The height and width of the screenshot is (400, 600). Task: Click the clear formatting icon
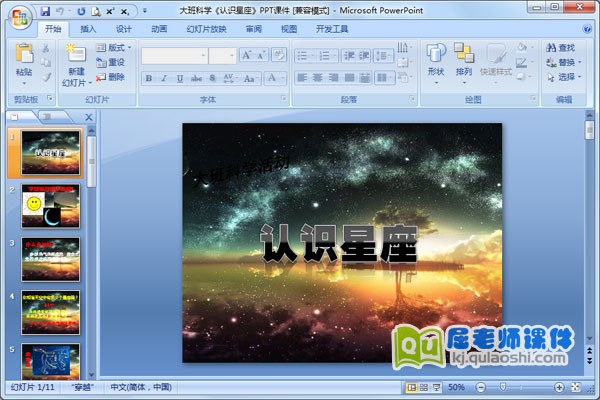279,55
